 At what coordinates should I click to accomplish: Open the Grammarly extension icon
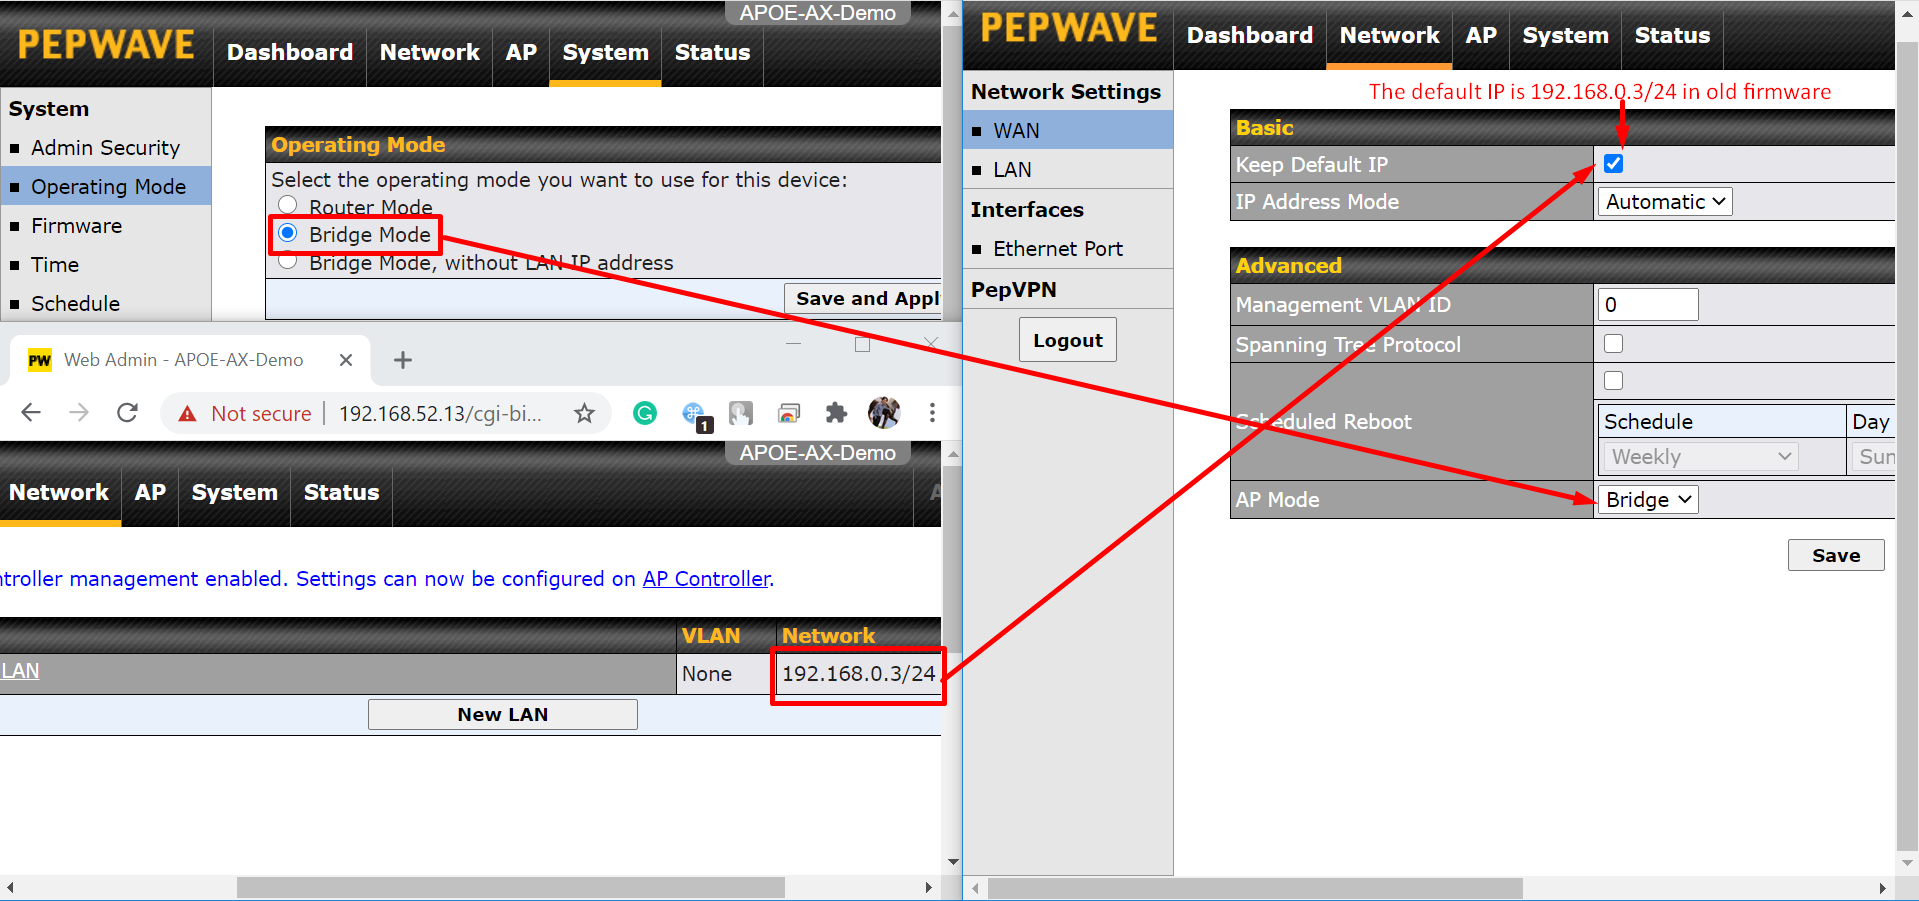coord(645,413)
